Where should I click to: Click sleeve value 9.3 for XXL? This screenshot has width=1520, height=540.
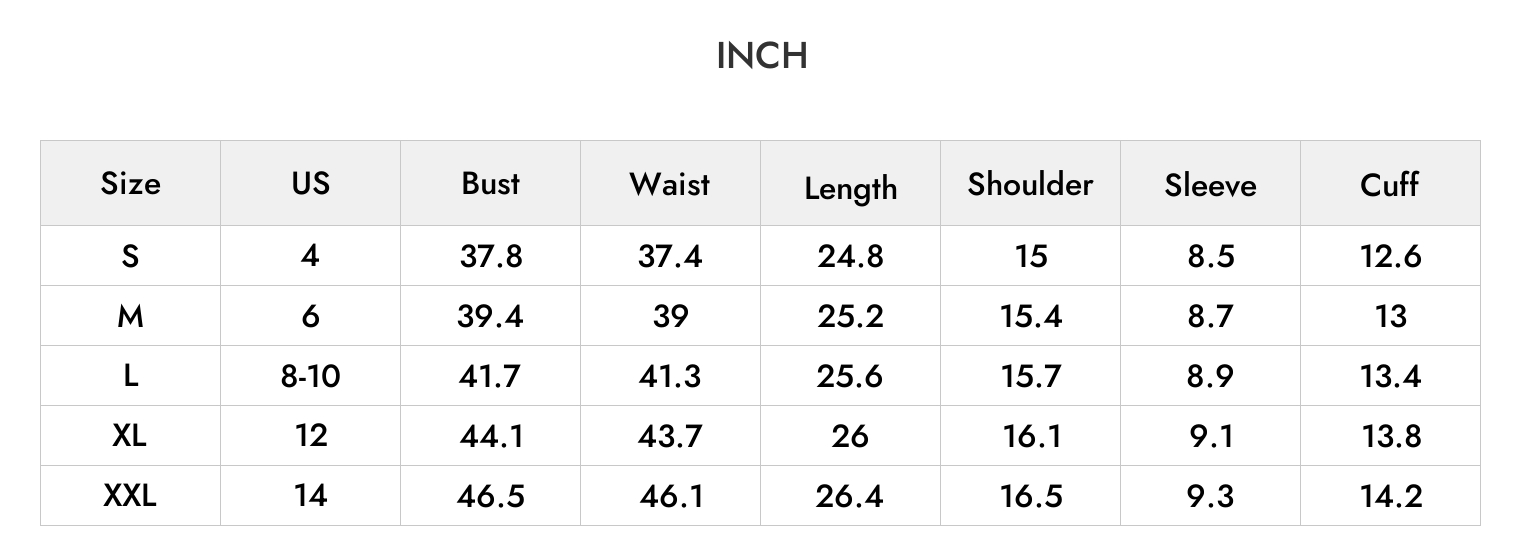point(1210,495)
